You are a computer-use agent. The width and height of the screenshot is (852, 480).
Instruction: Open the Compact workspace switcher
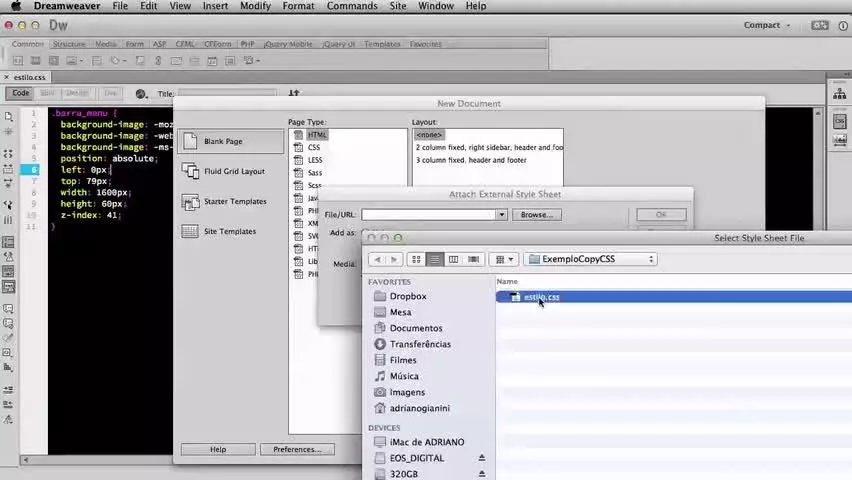coord(767,25)
